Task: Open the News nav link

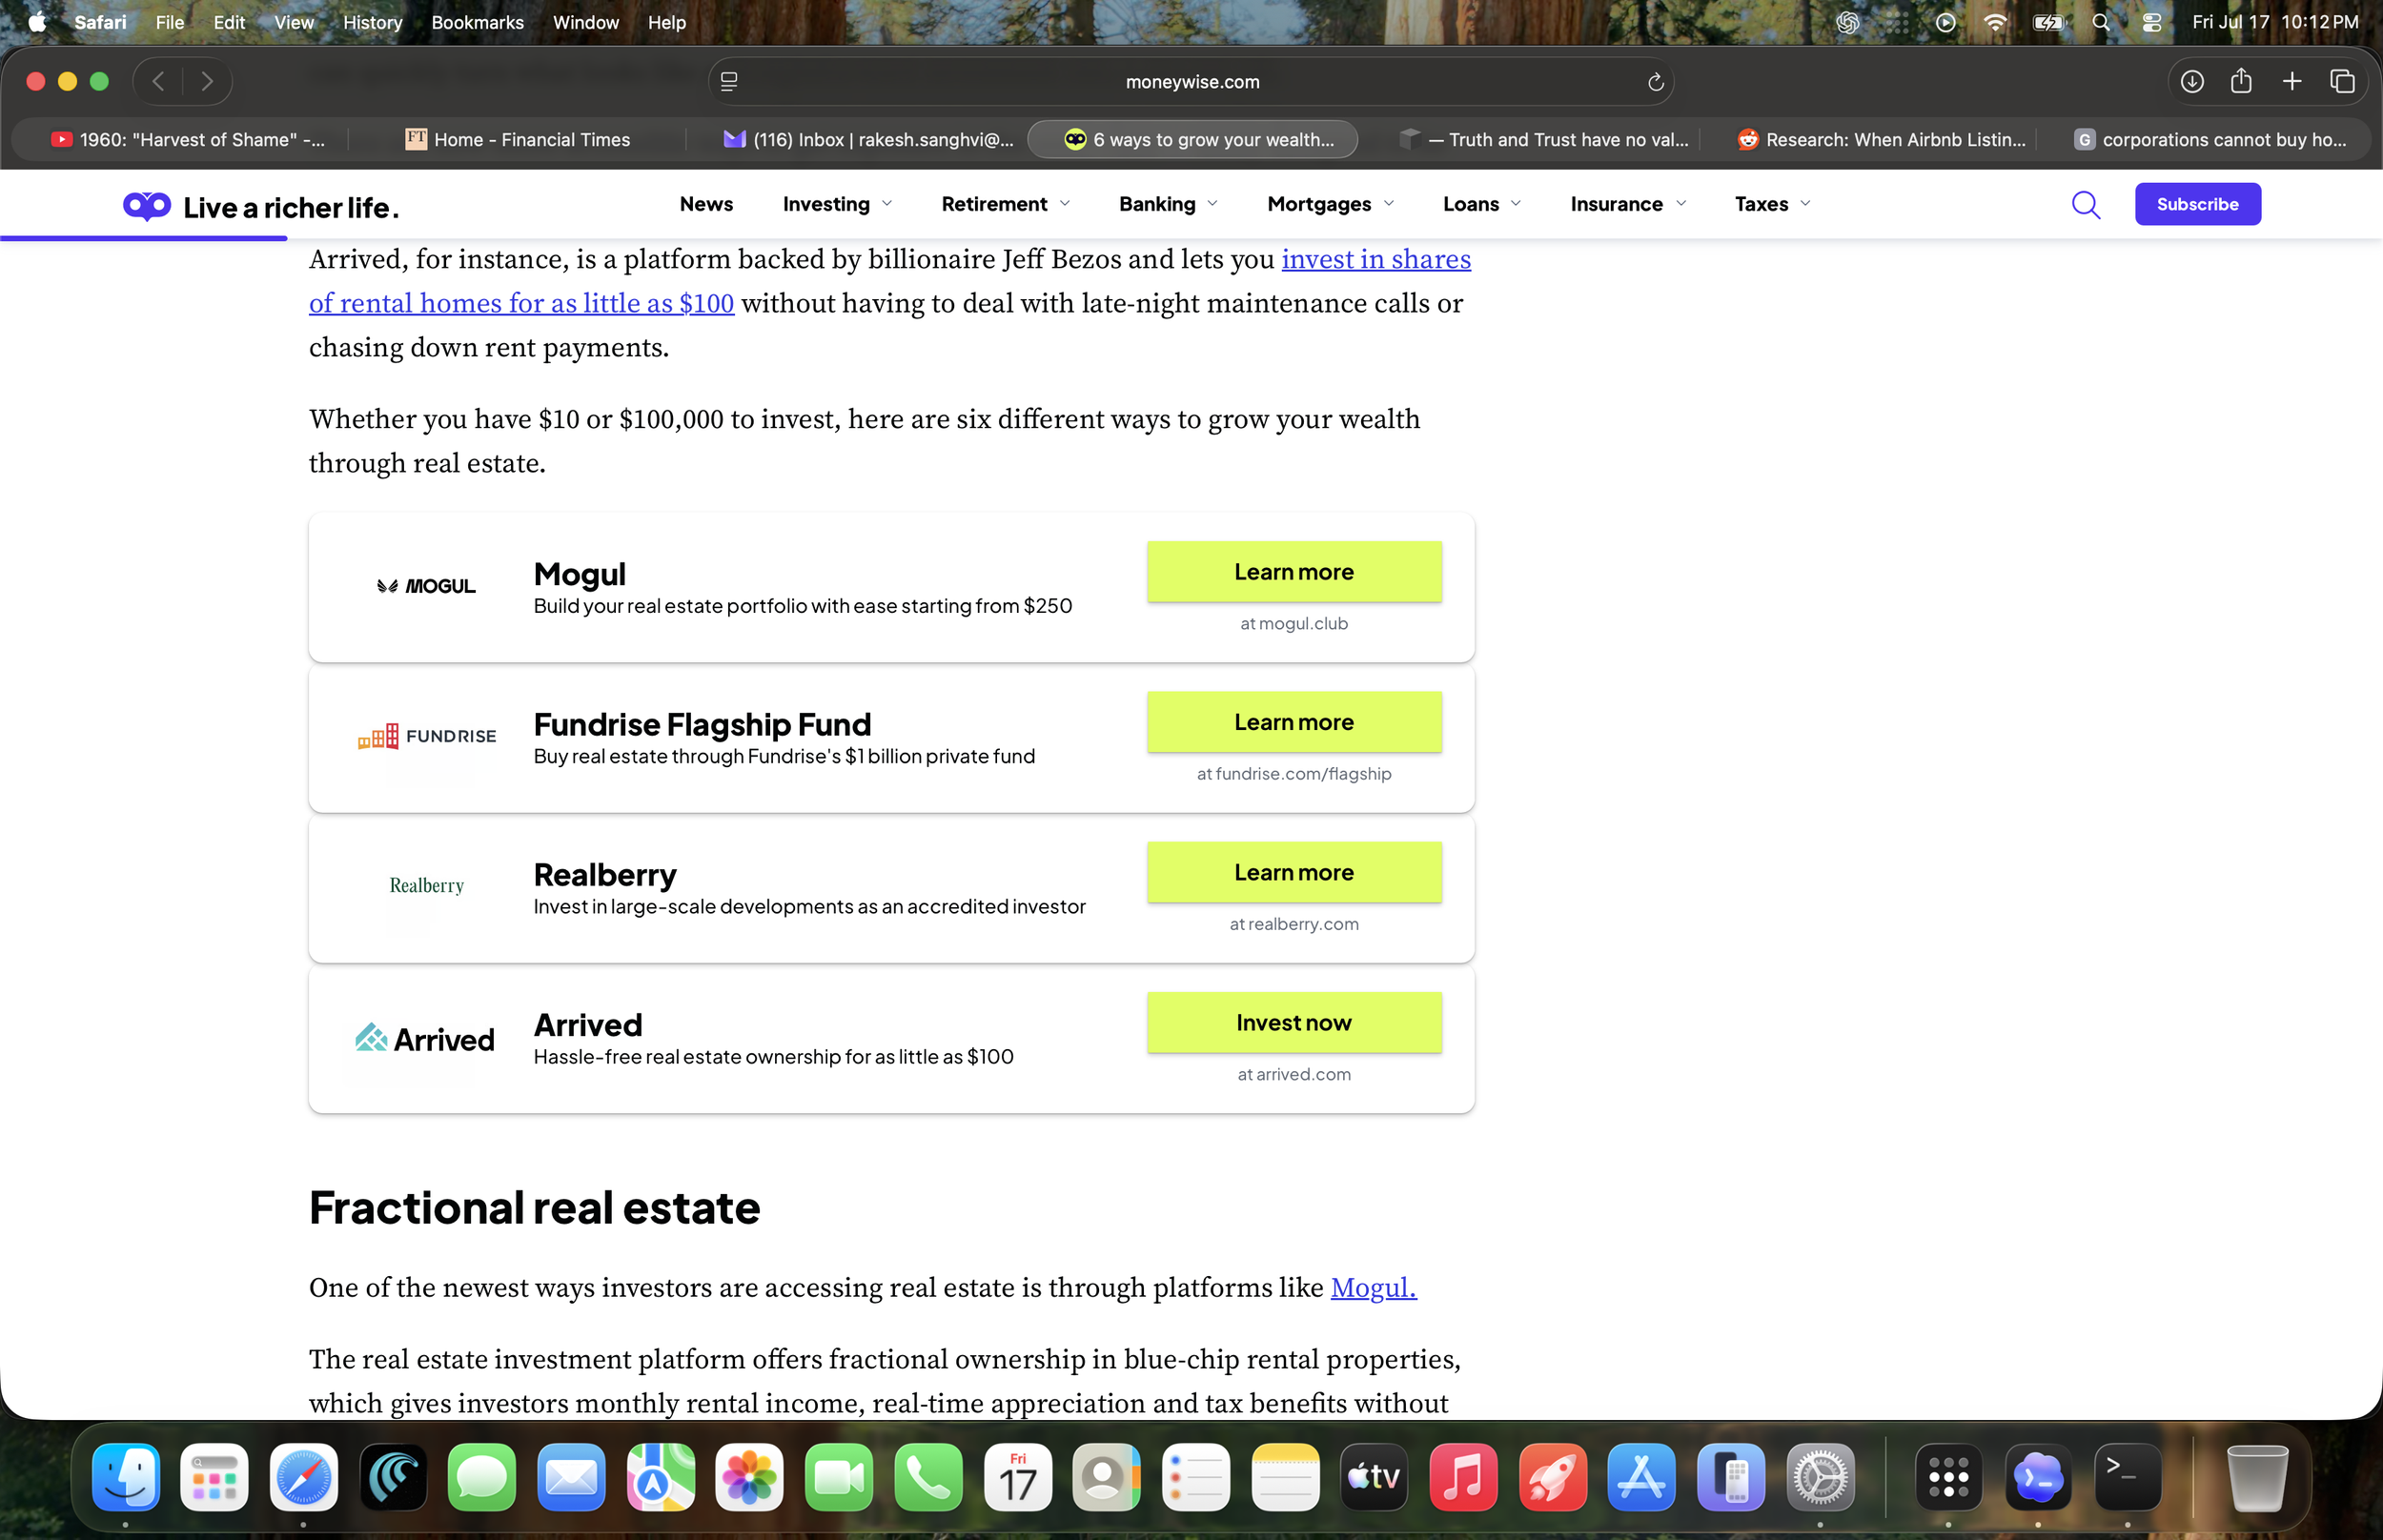Action: click(x=706, y=204)
